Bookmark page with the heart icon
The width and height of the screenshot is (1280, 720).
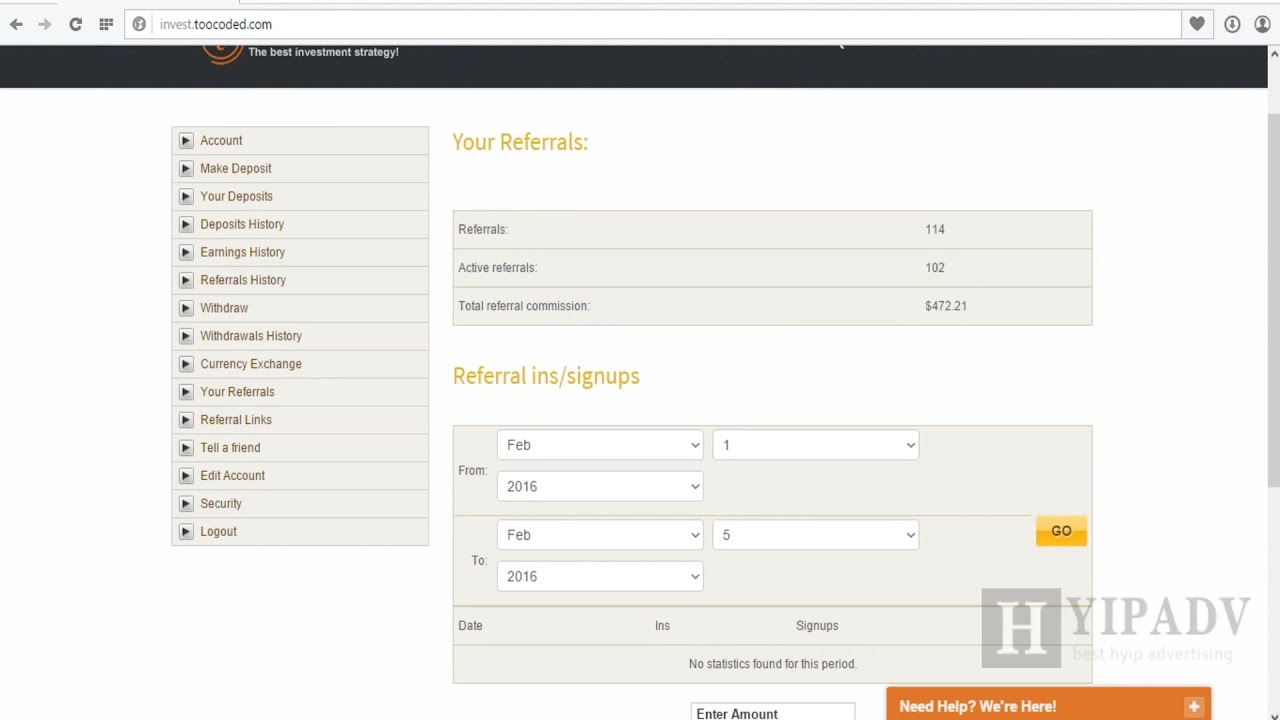[1197, 24]
